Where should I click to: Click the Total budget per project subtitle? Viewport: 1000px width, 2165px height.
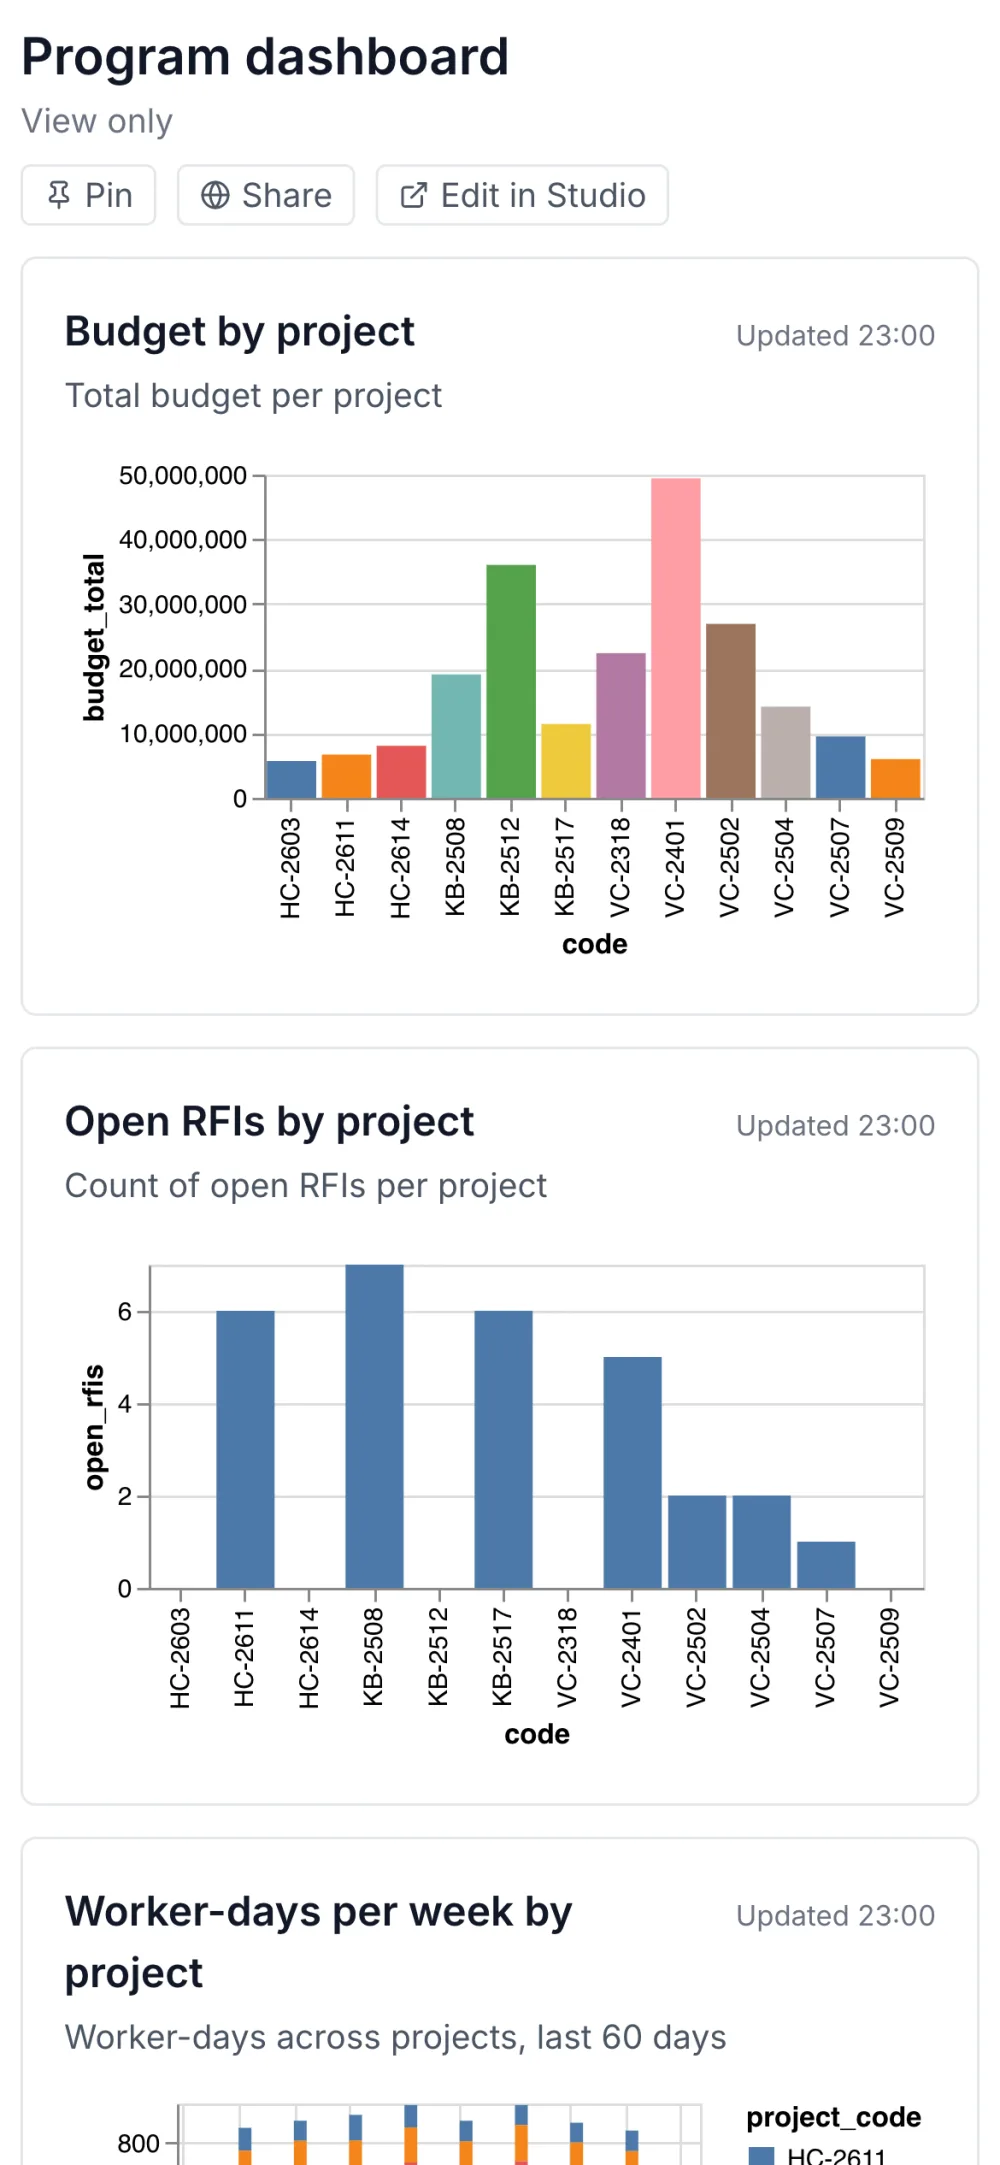[x=254, y=396]
